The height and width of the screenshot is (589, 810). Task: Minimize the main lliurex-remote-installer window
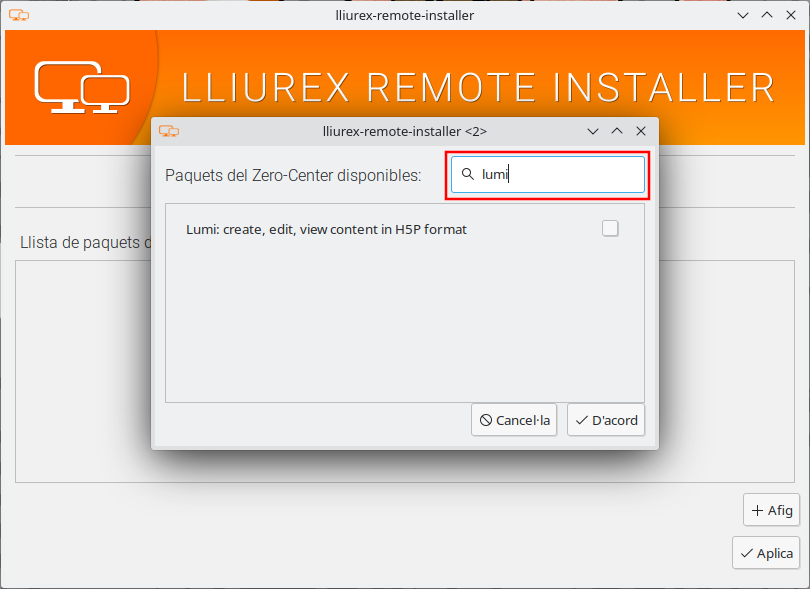click(x=743, y=16)
